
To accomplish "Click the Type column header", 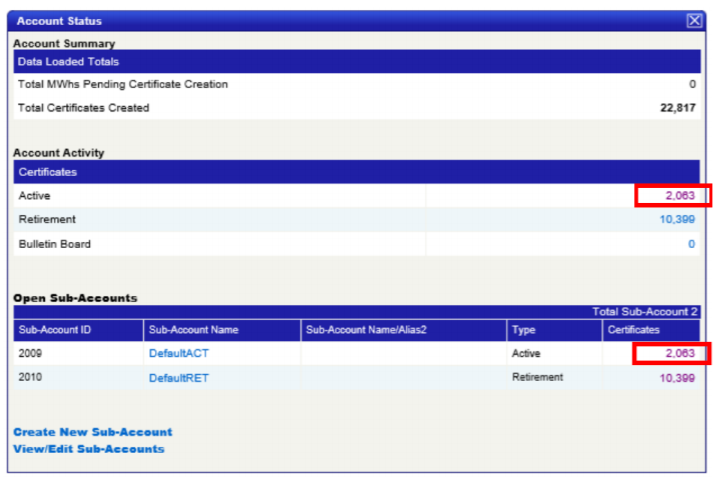I will coord(554,330).
